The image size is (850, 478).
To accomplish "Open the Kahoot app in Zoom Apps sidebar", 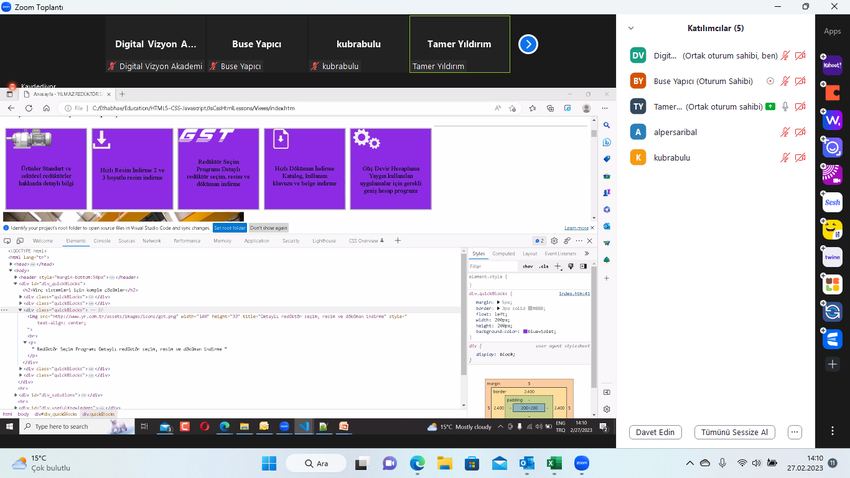I will [x=832, y=66].
